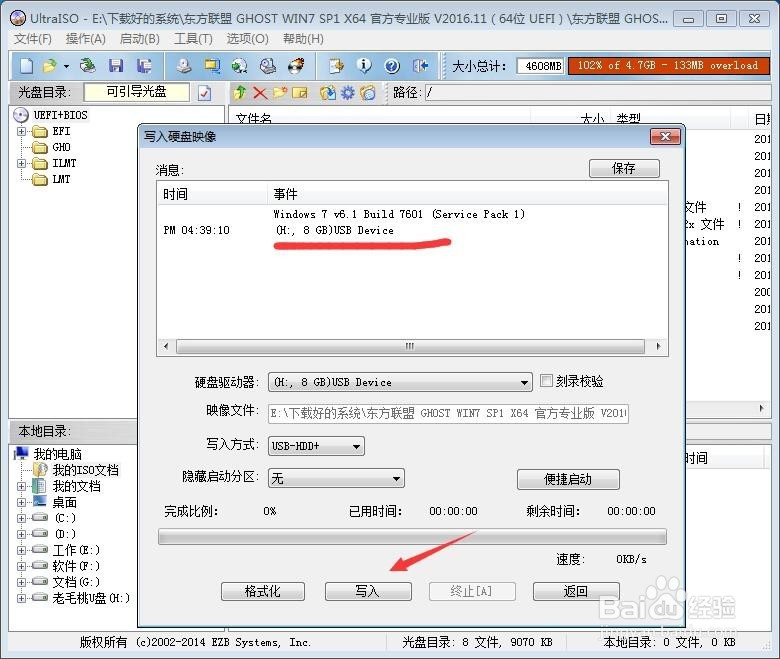Enable the 刻录校验 checkbox

coord(546,381)
